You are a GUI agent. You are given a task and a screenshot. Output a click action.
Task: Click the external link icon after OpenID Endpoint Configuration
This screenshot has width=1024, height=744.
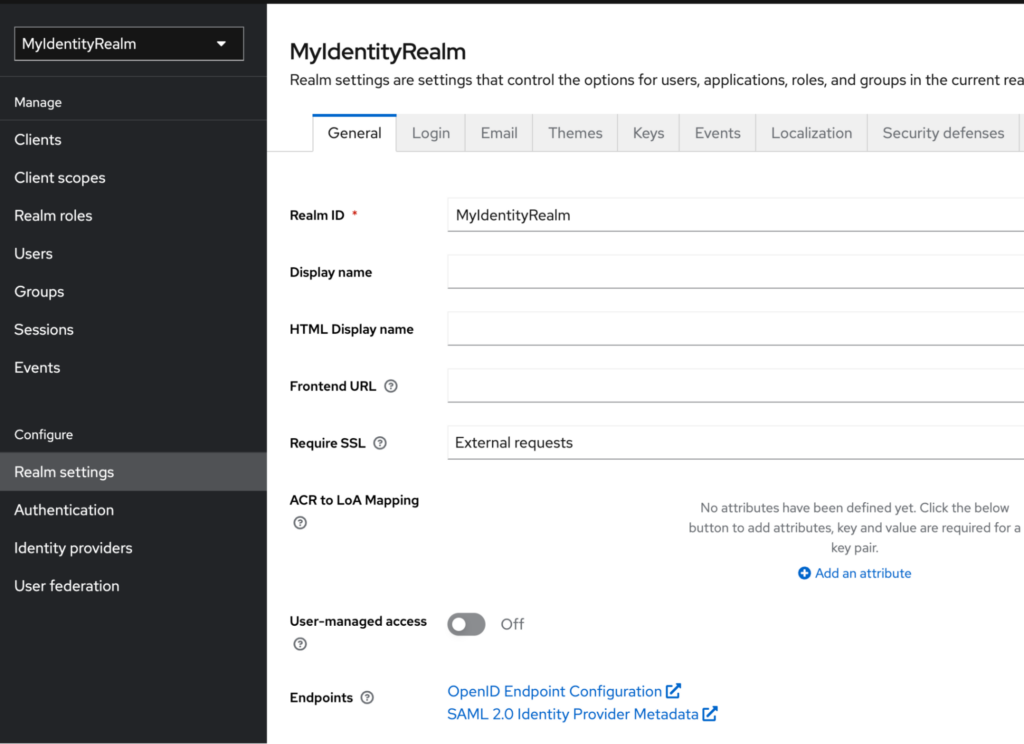(673, 691)
